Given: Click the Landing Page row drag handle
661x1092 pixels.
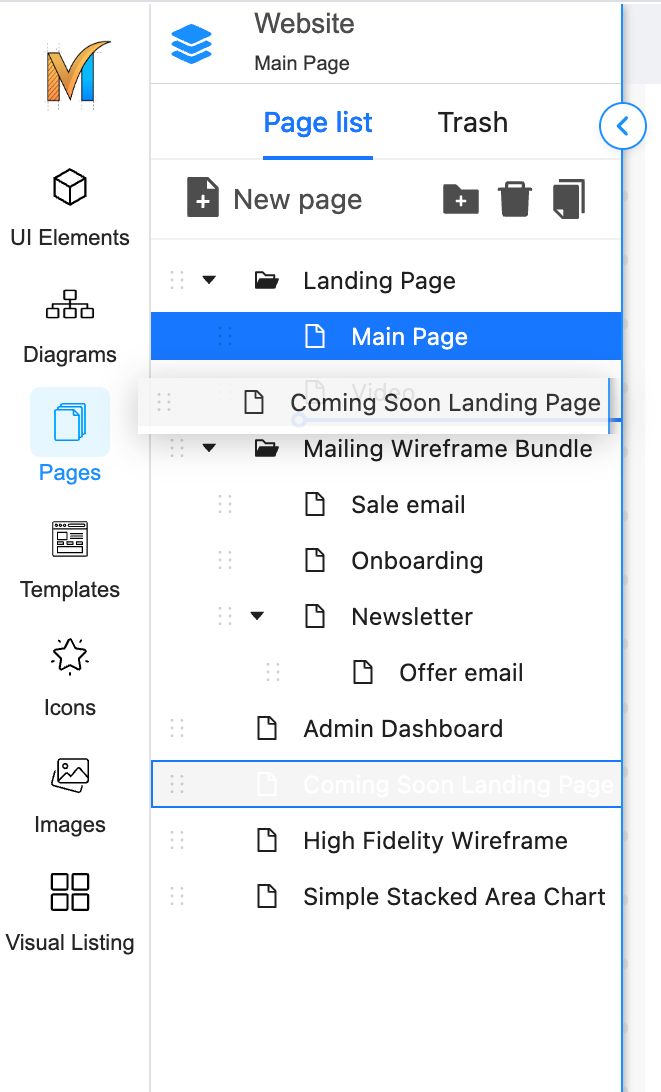Looking at the screenshot, I should click(x=177, y=281).
